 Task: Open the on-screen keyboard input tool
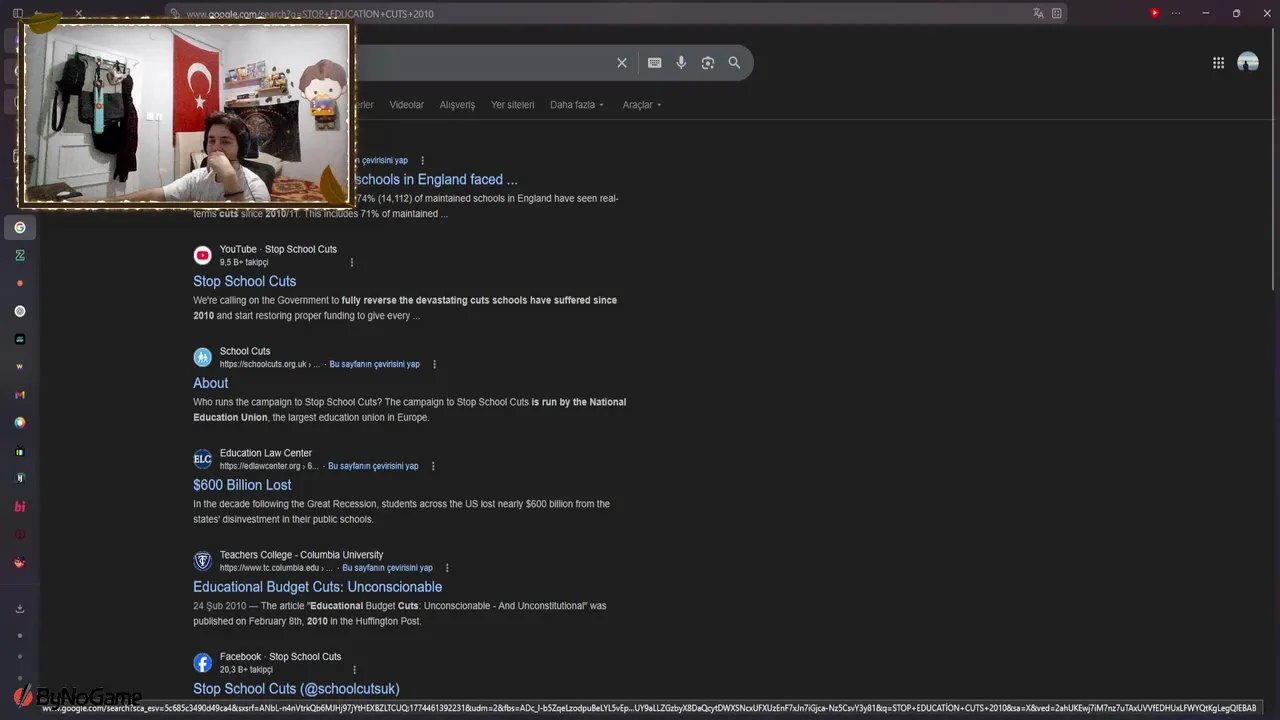pyautogui.click(x=654, y=63)
